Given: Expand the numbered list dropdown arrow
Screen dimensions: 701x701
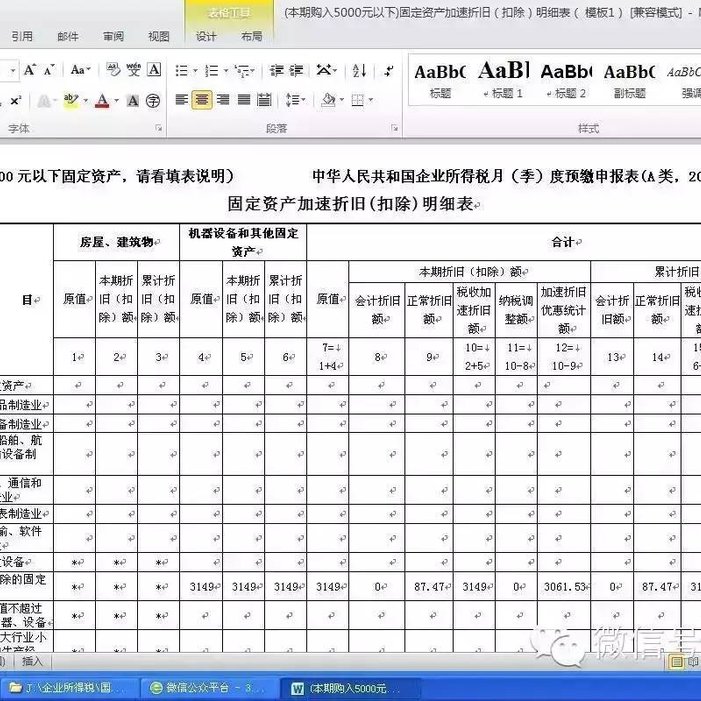Looking at the screenshot, I should [226, 71].
